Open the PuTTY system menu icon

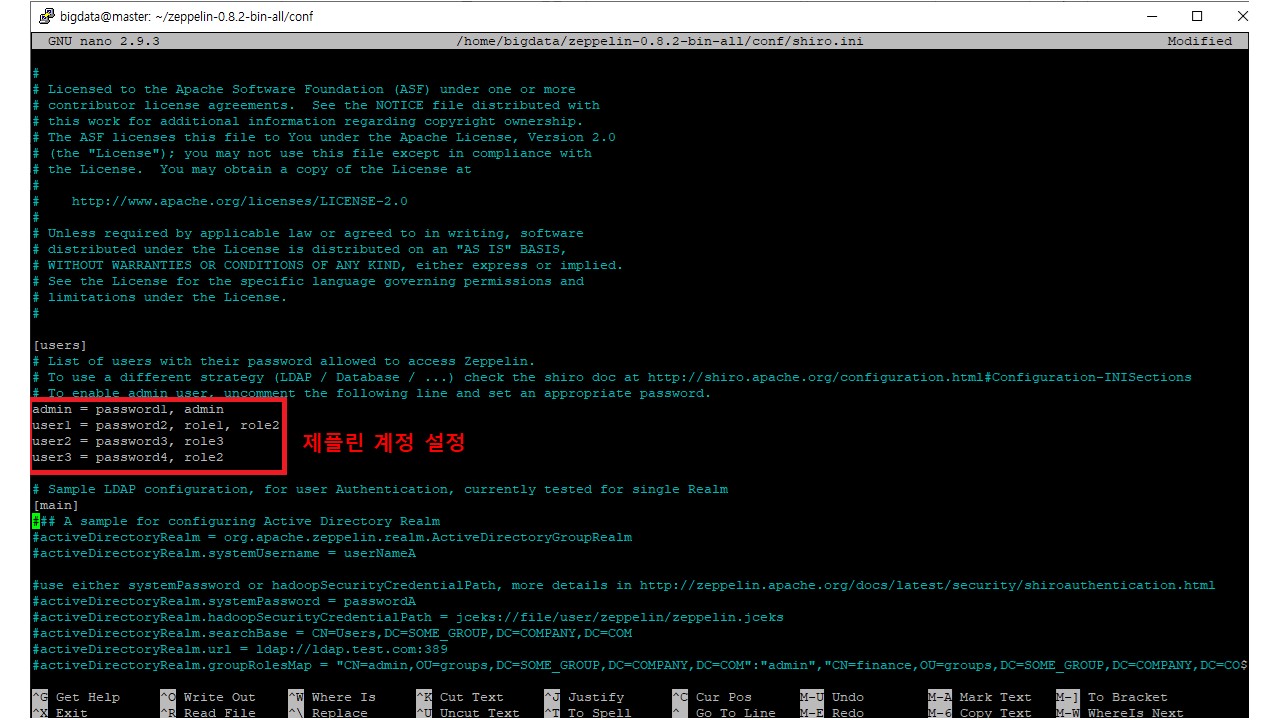click(x=47, y=16)
